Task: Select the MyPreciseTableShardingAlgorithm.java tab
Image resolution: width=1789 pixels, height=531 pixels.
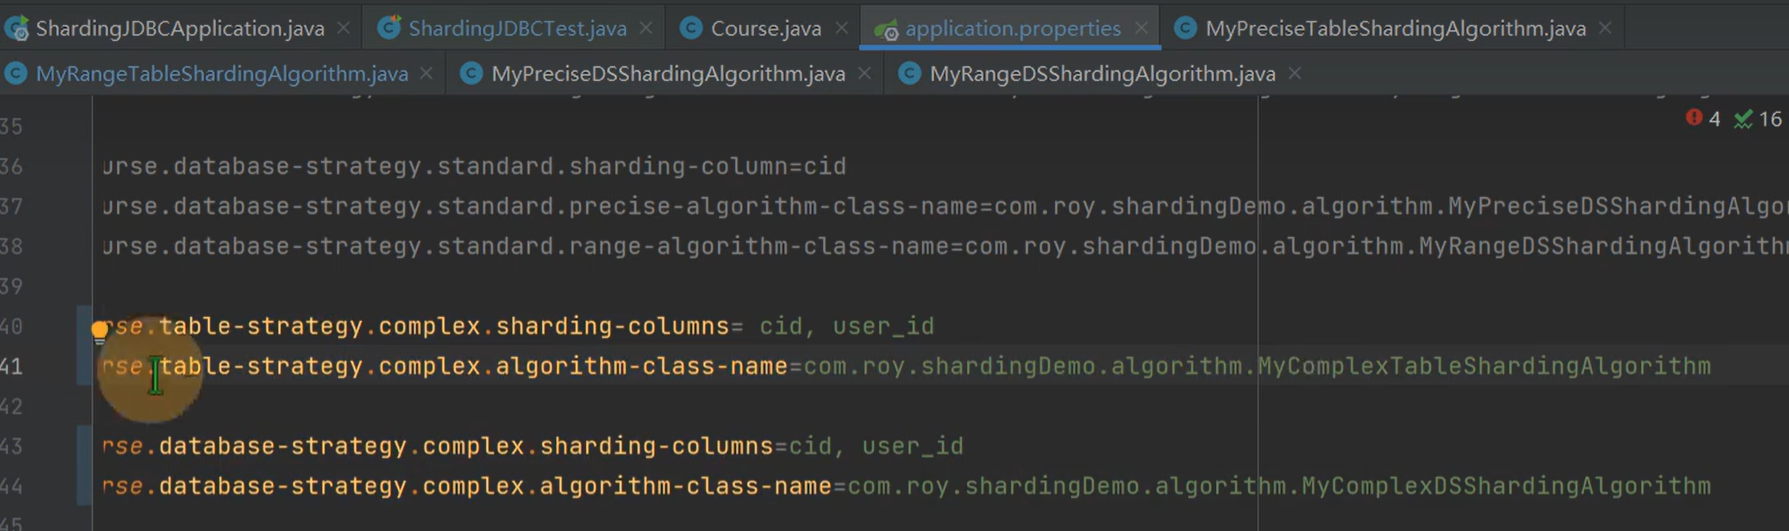Action: [1395, 28]
